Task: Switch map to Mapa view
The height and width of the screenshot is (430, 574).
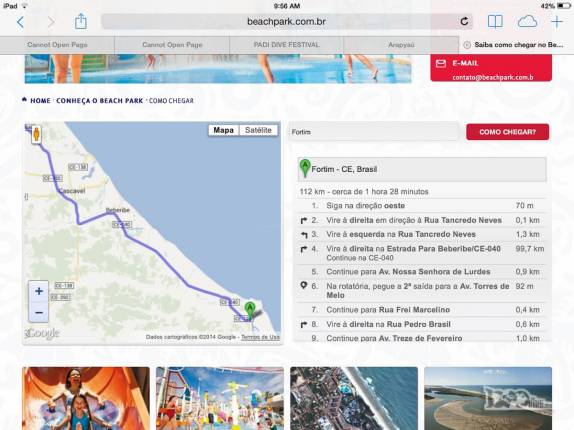Action: pyautogui.click(x=224, y=130)
